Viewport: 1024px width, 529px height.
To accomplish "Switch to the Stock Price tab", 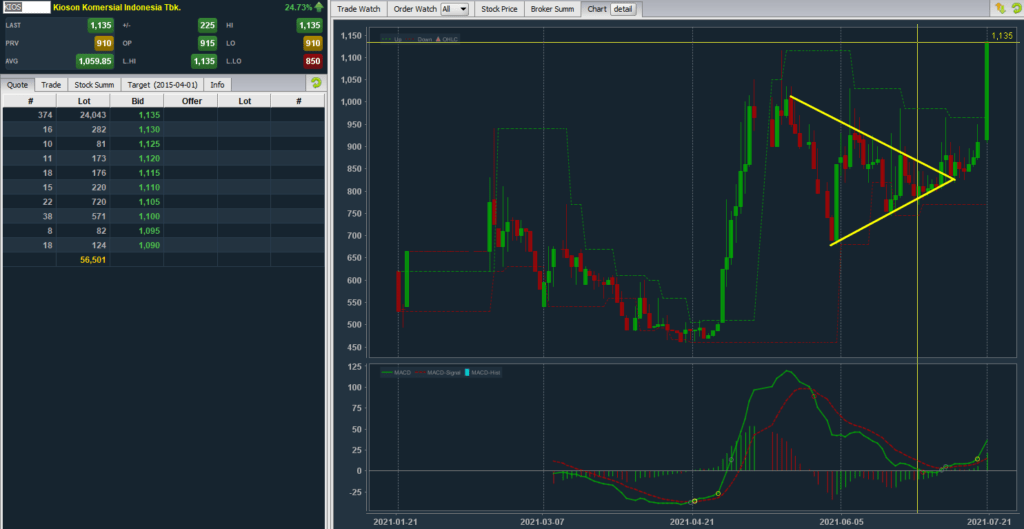I will click(500, 9).
